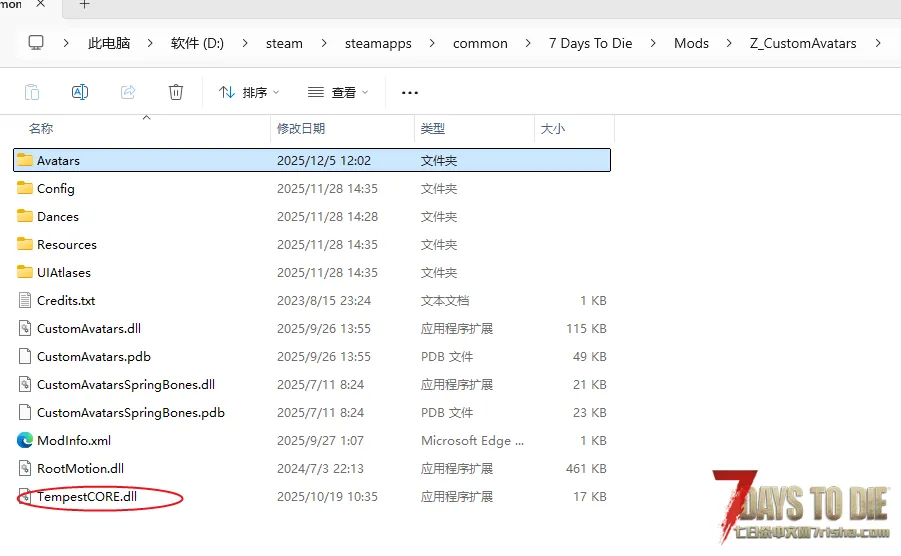
Task: Expand chevron after Z_CustomAvatars in breadcrumb
Action: (x=878, y=43)
